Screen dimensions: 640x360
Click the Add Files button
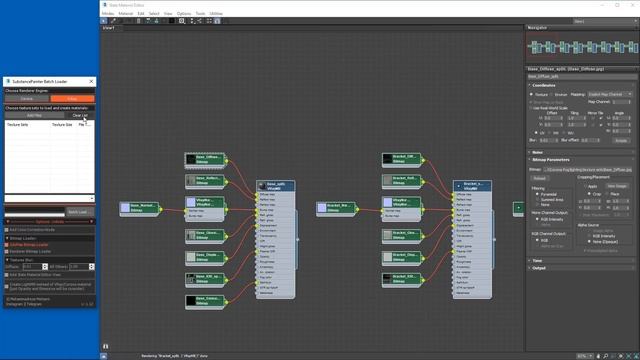34,116
